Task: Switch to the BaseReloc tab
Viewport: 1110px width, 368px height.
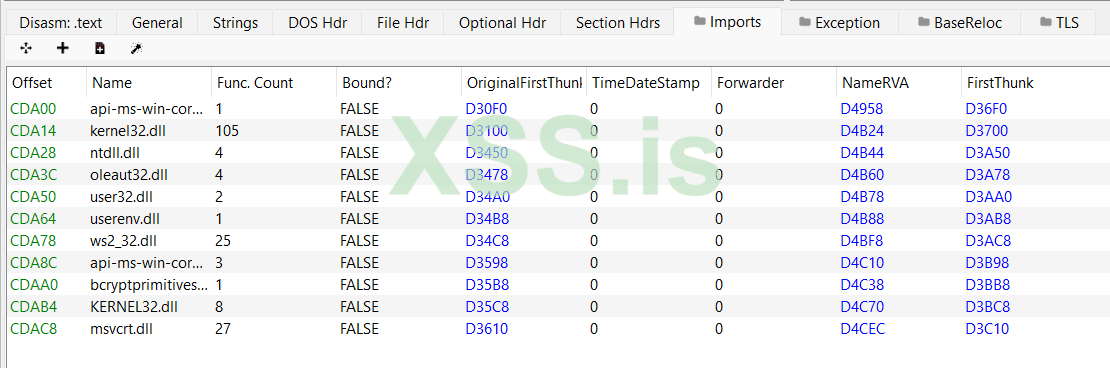Action: point(960,23)
